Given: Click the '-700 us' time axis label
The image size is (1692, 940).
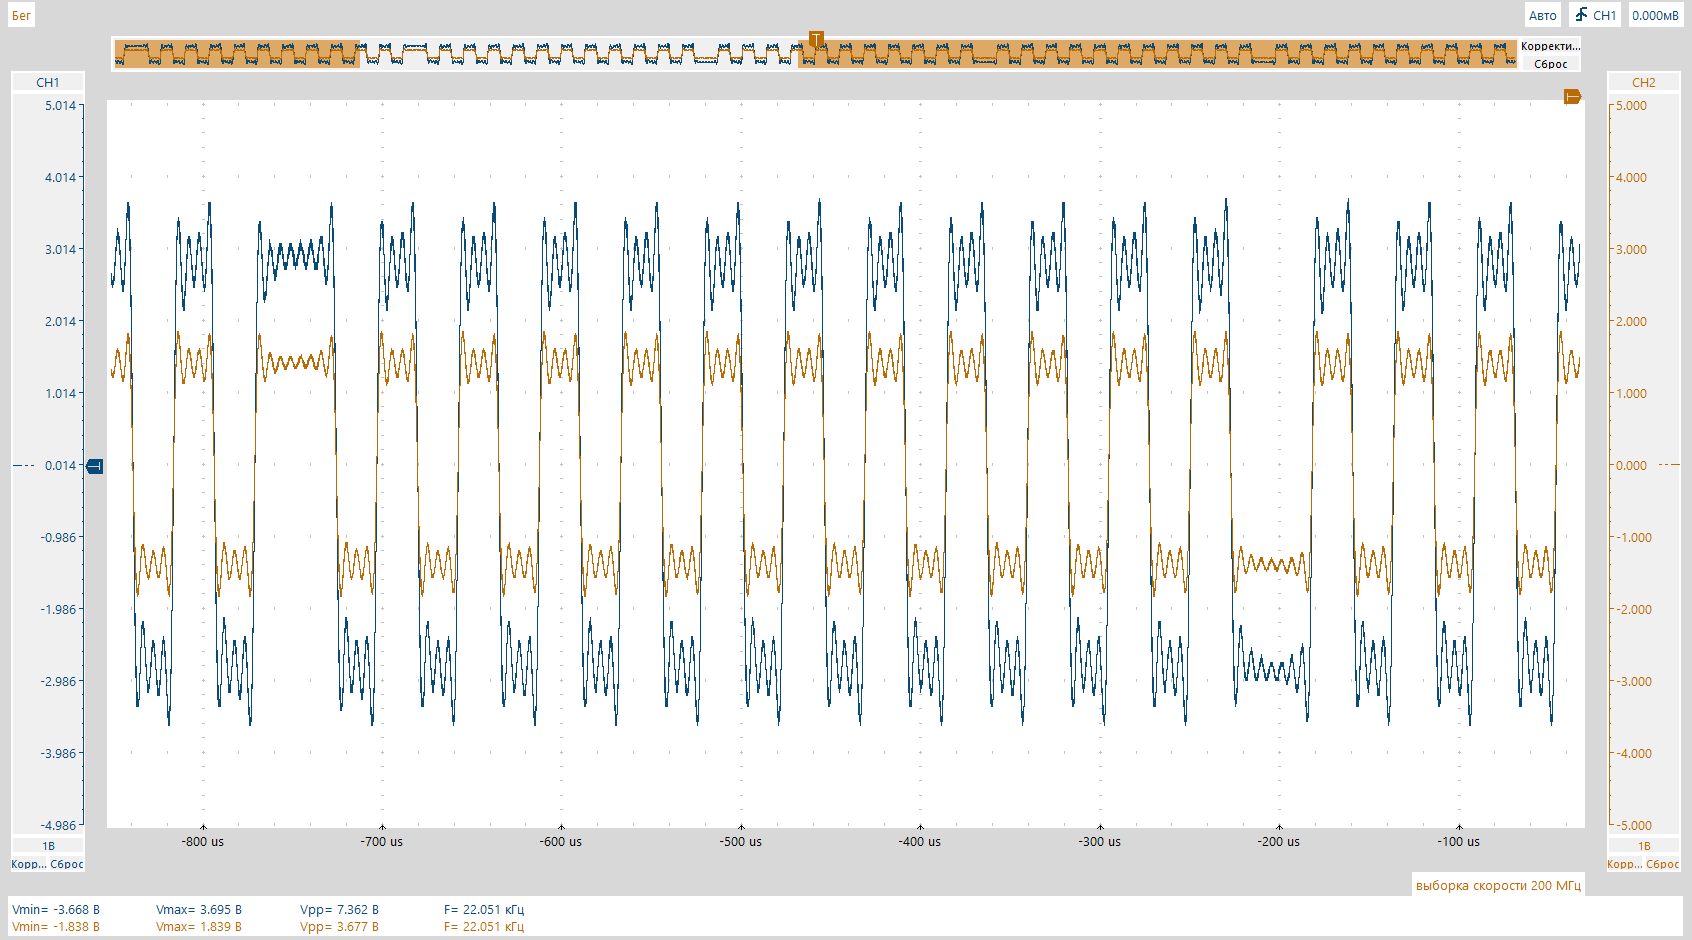Looking at the screenshot, I should click(x=382, y=842).
